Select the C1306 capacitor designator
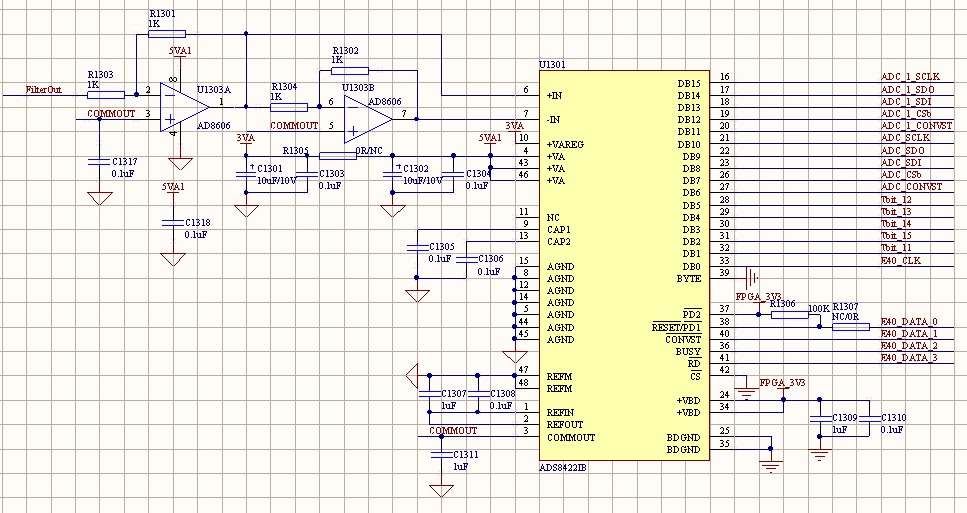The height and width of the screenshot is (513, 967). [490, 259]
